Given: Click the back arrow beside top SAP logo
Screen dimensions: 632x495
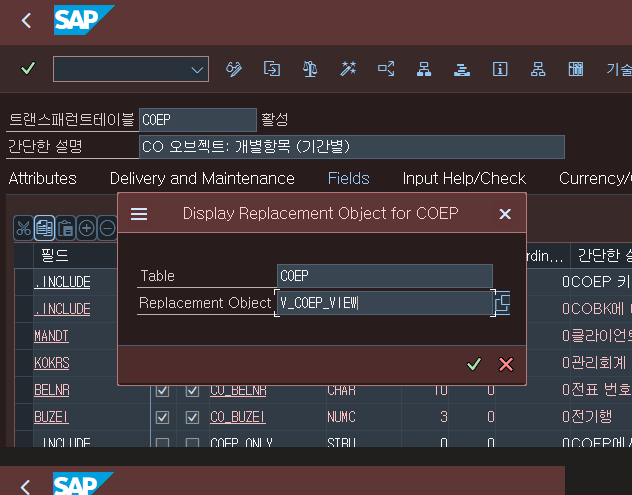Looking at the screenshot, I should tap(27, 20).
